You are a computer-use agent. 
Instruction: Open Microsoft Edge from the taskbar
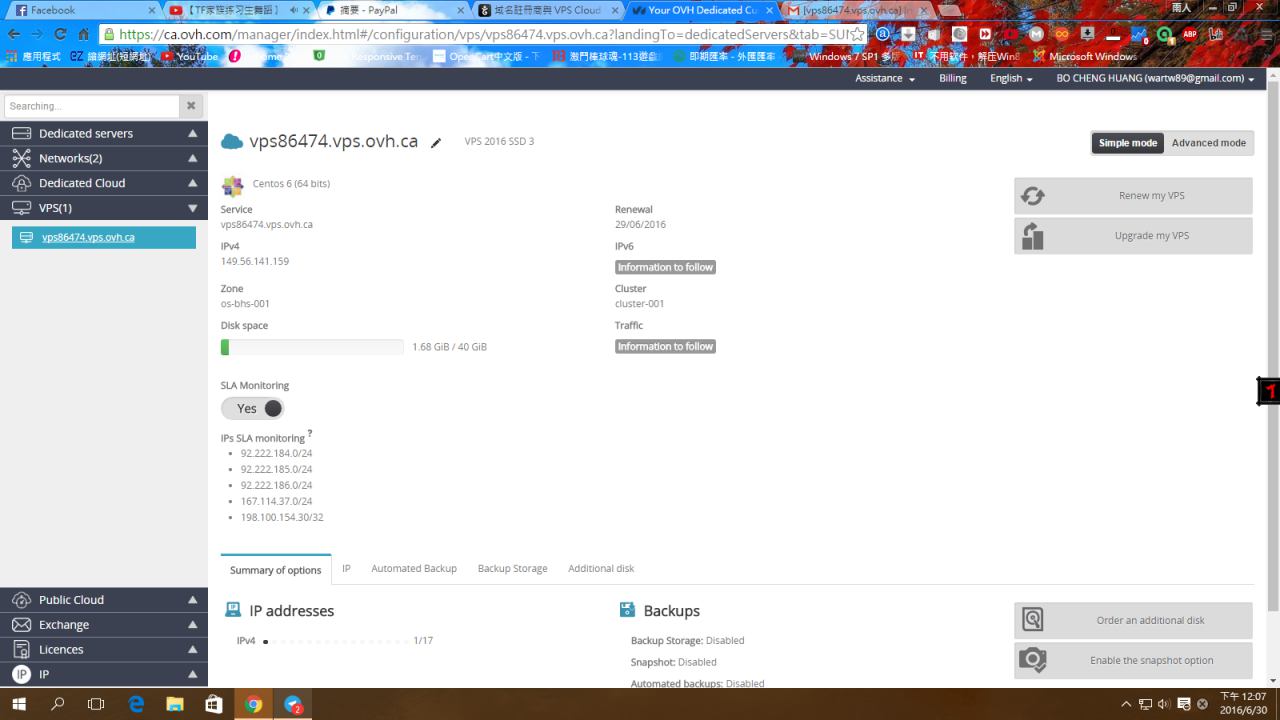coord(136,704)
